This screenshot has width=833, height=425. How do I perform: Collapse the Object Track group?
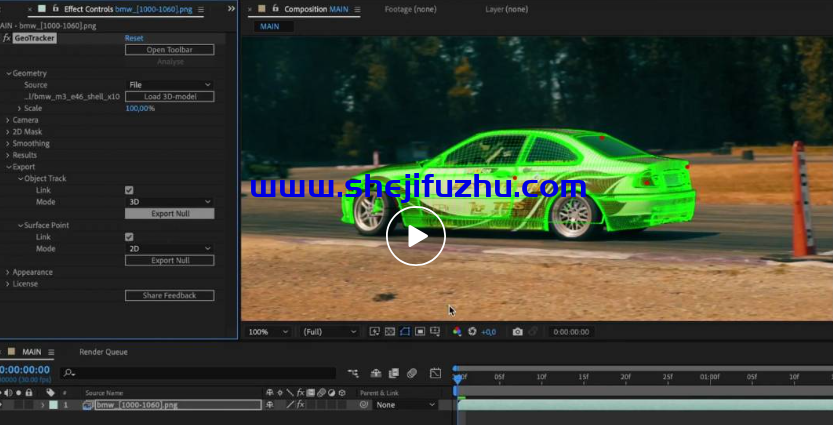point(20,178)
